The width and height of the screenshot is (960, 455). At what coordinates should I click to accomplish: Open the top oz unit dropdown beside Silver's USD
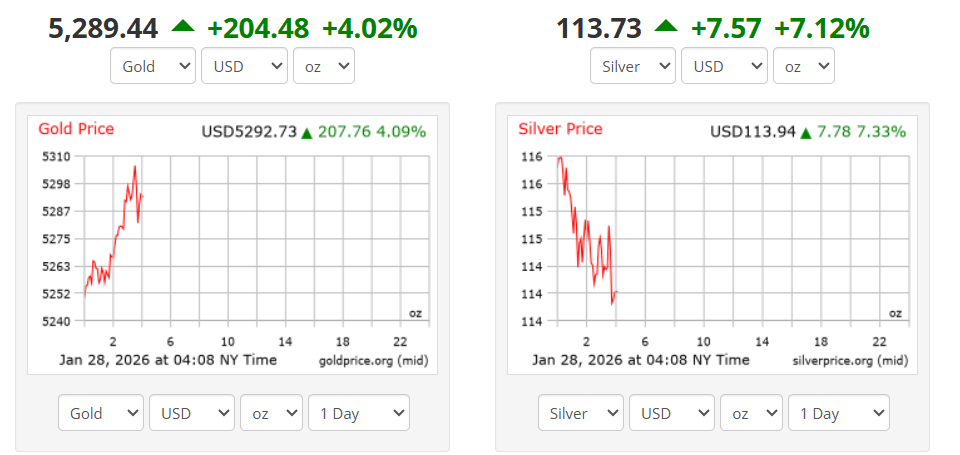click(x=803, y=66)
